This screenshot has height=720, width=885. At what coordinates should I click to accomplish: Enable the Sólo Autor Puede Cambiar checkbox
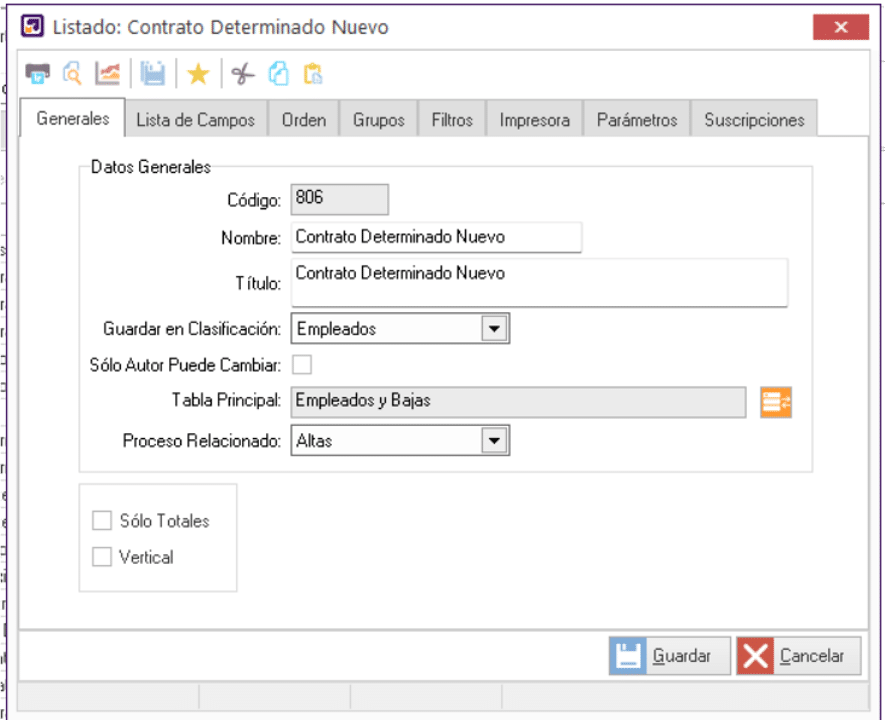301,364
